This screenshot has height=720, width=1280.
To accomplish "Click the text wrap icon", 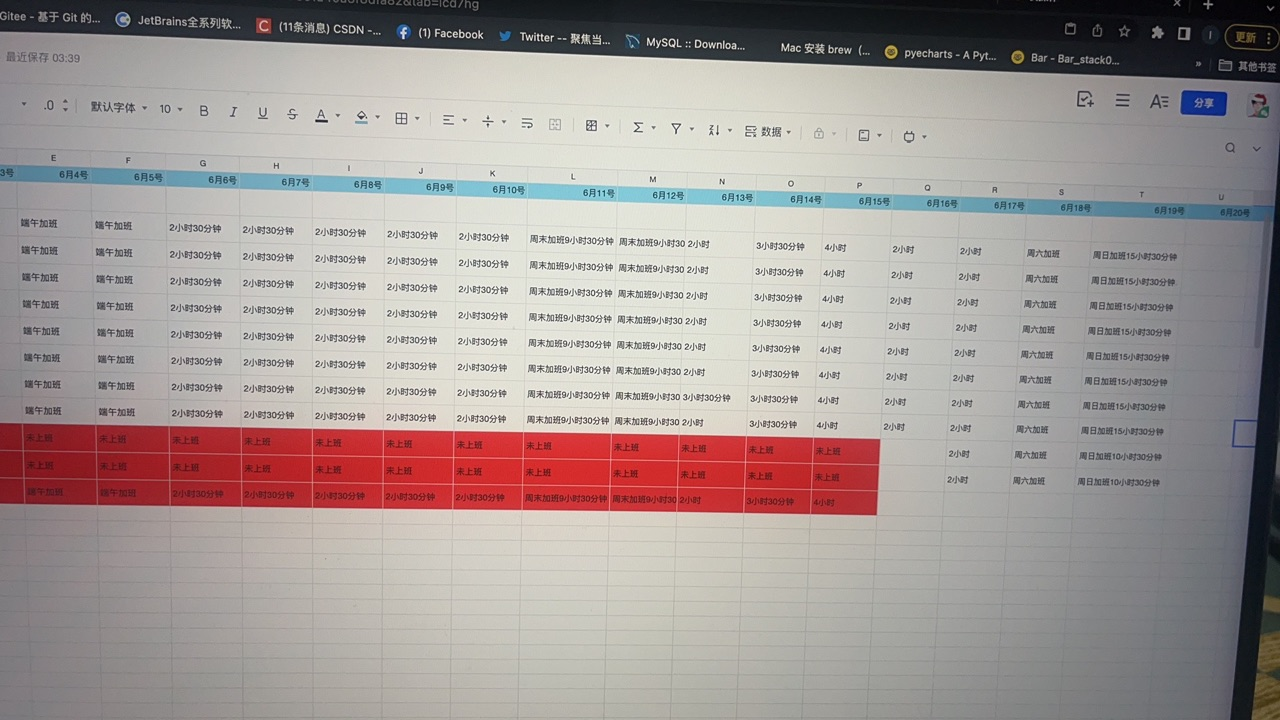I will coord(527,123).
